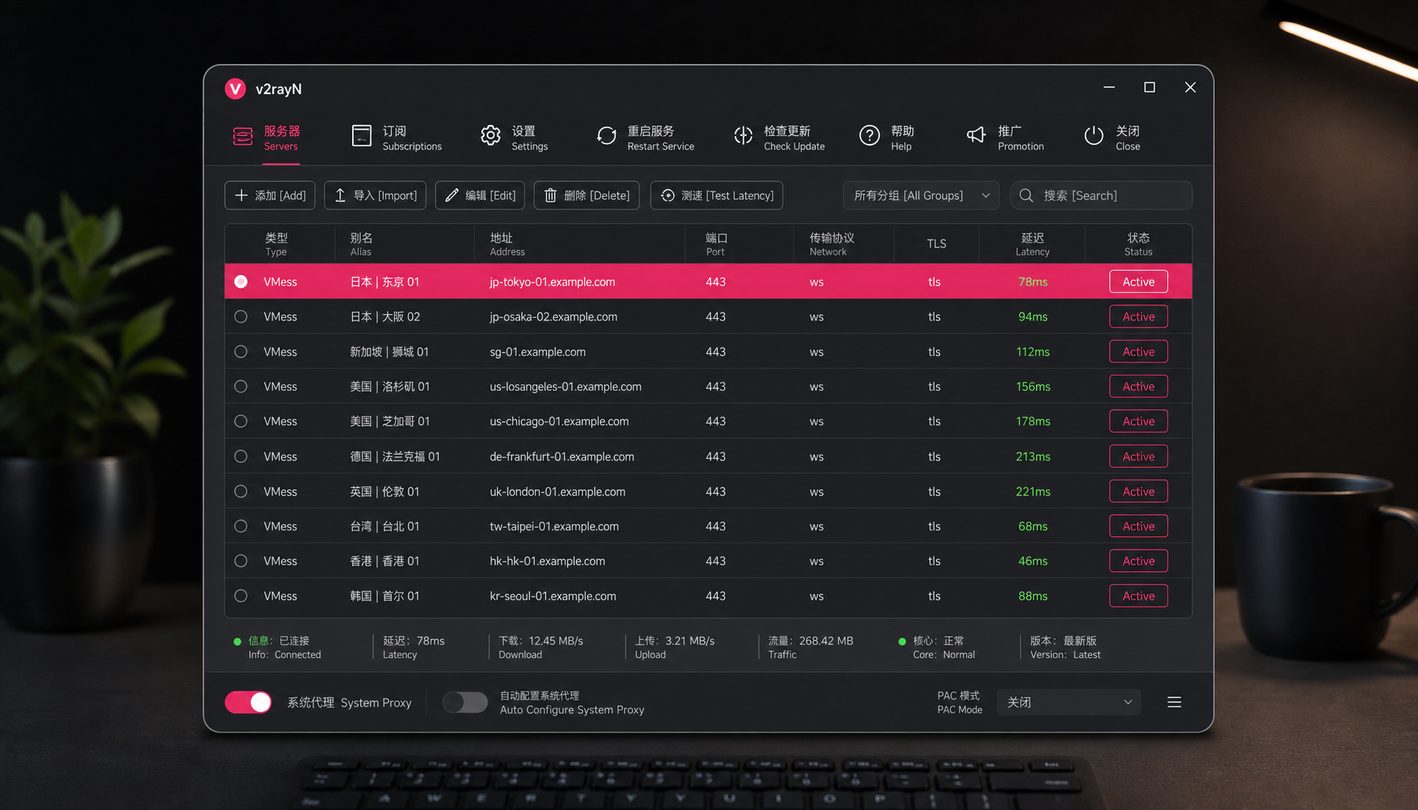The height and width of the screenshot is (810, 1418).
Task: Open the Help menu item
Action: pyautogui.click(x=887, y=138)
